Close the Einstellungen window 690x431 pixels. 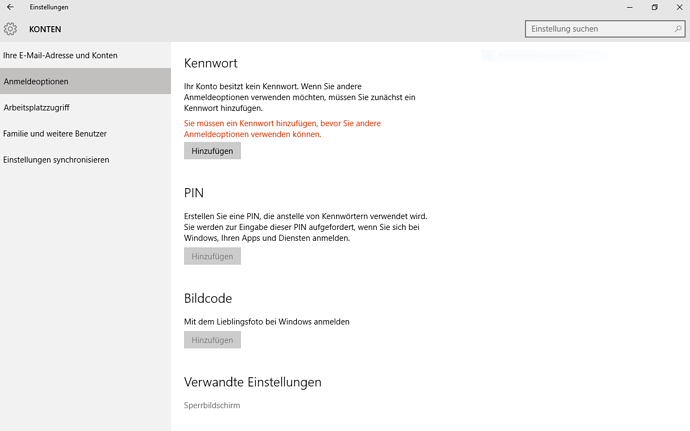click(679, 7)
